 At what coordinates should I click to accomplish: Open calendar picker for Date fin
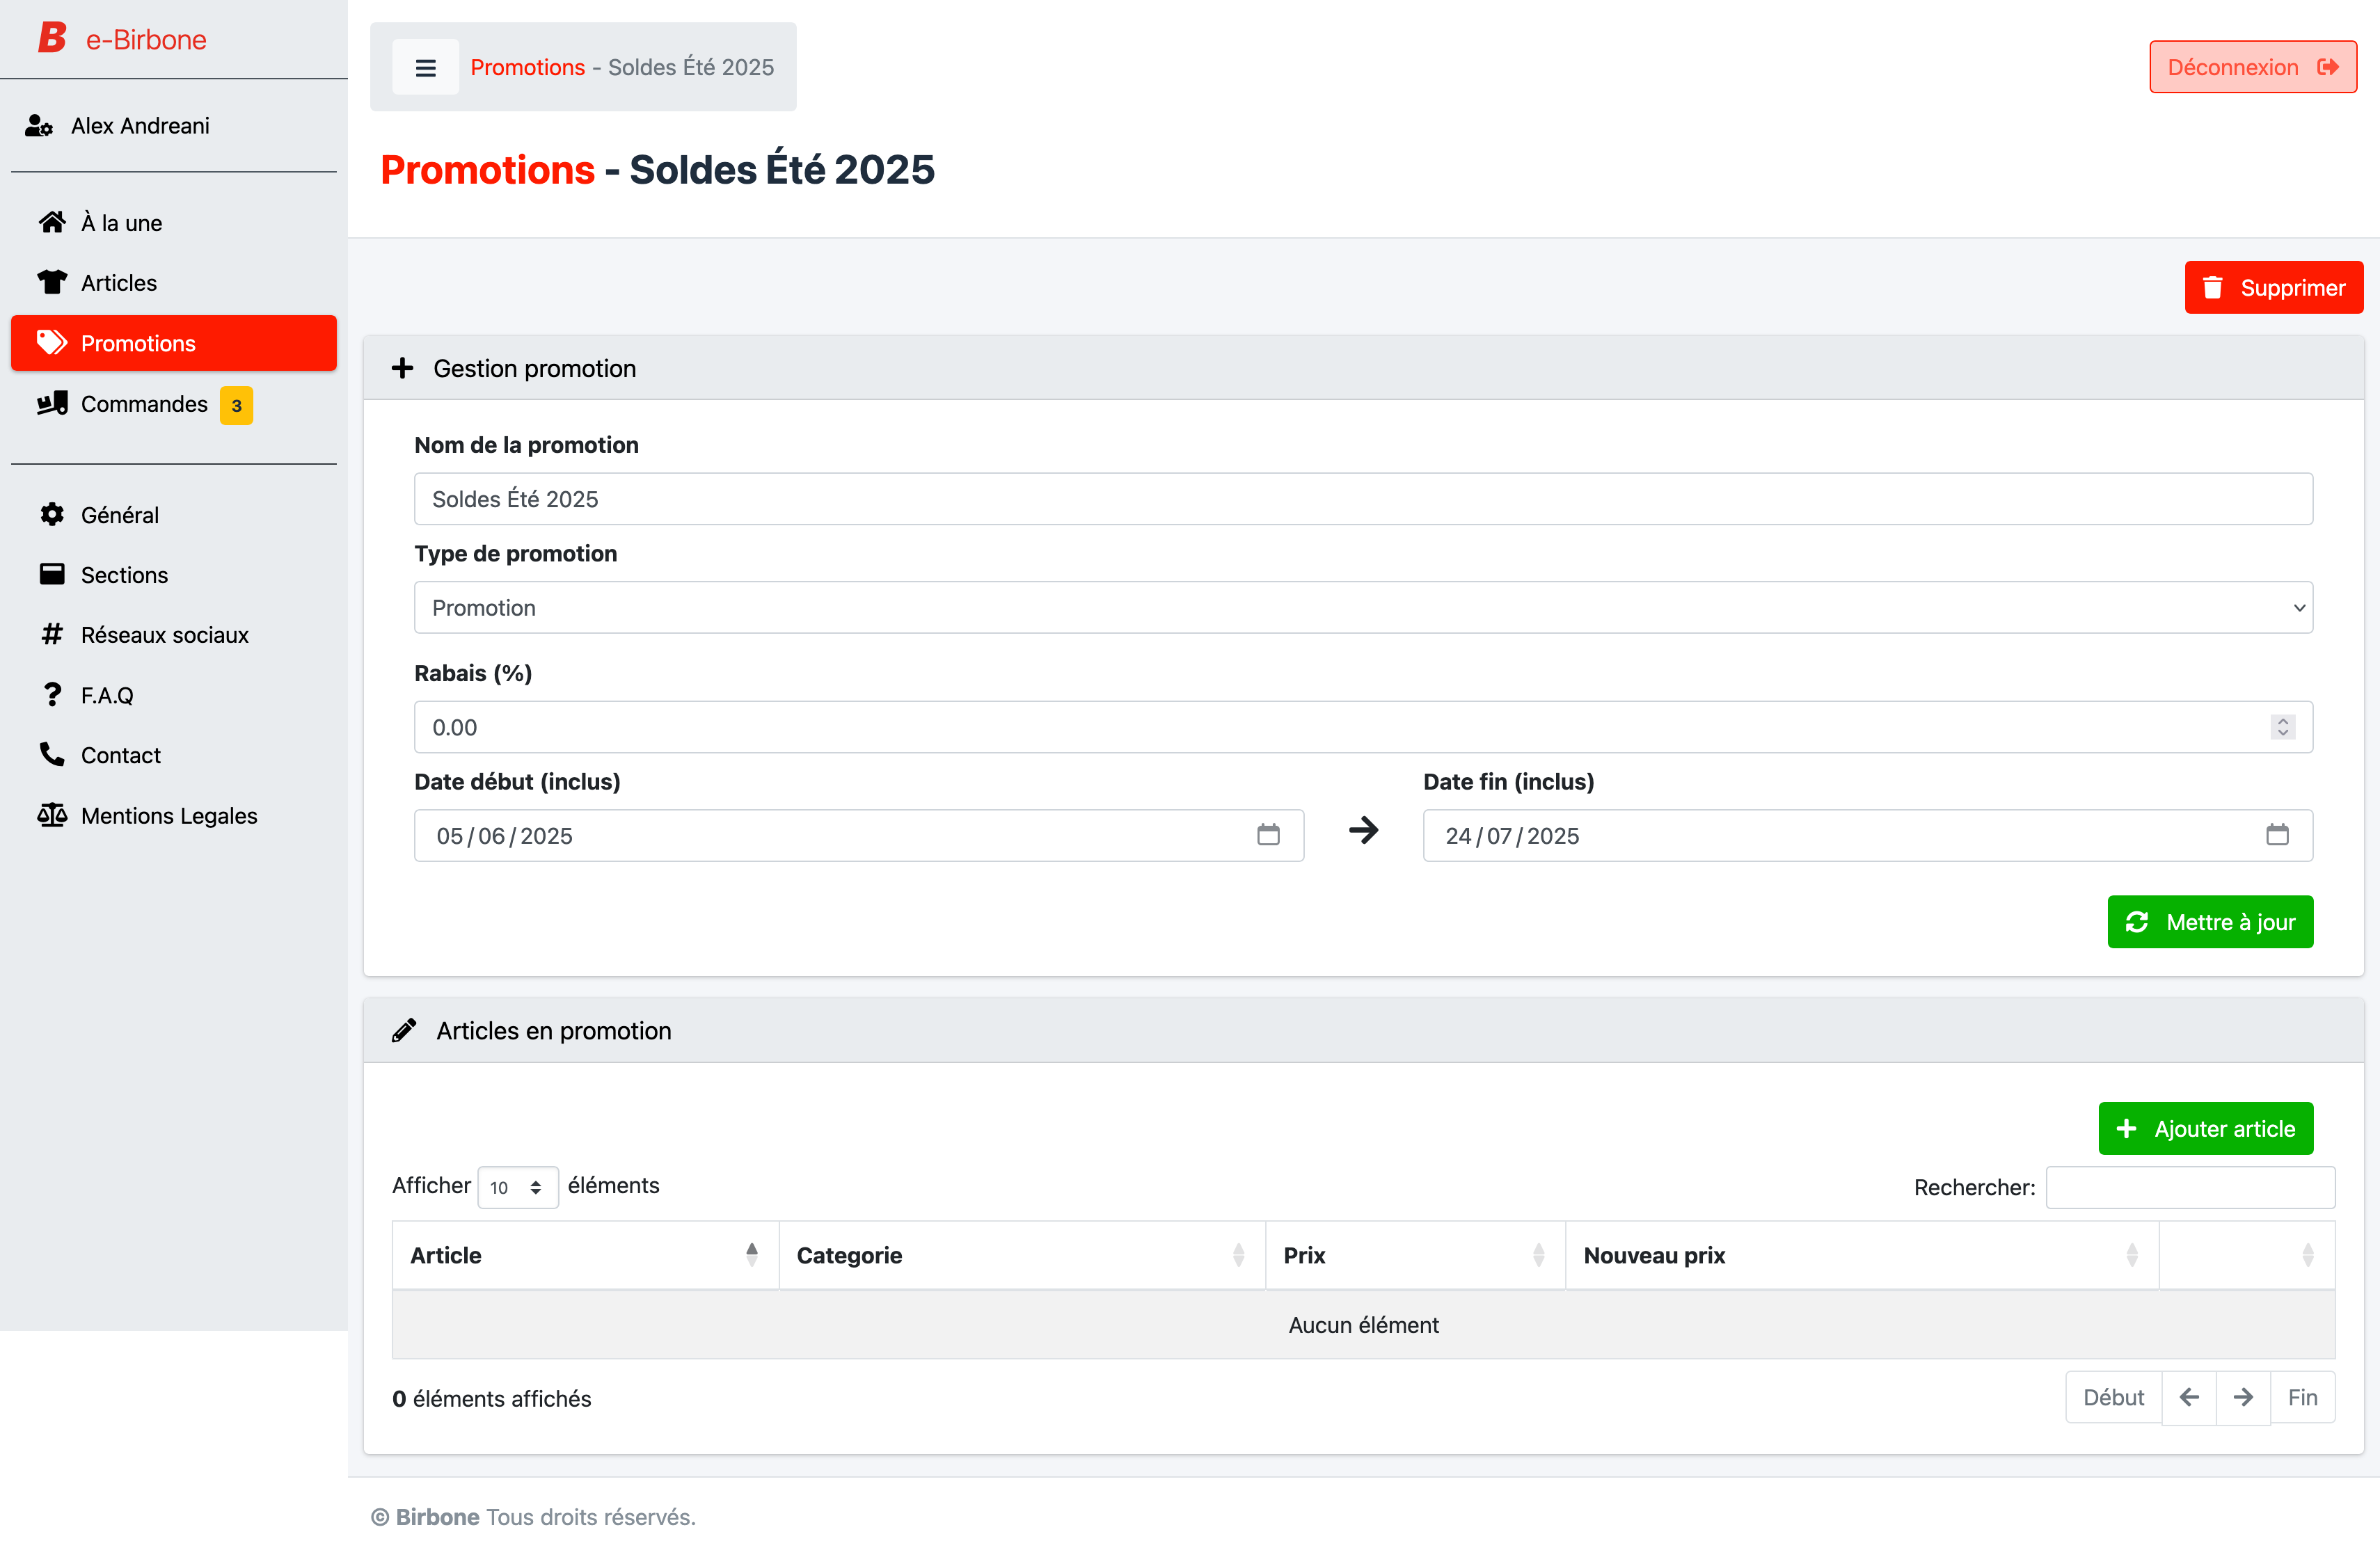pyautogui.click(x=2277, y=835)
